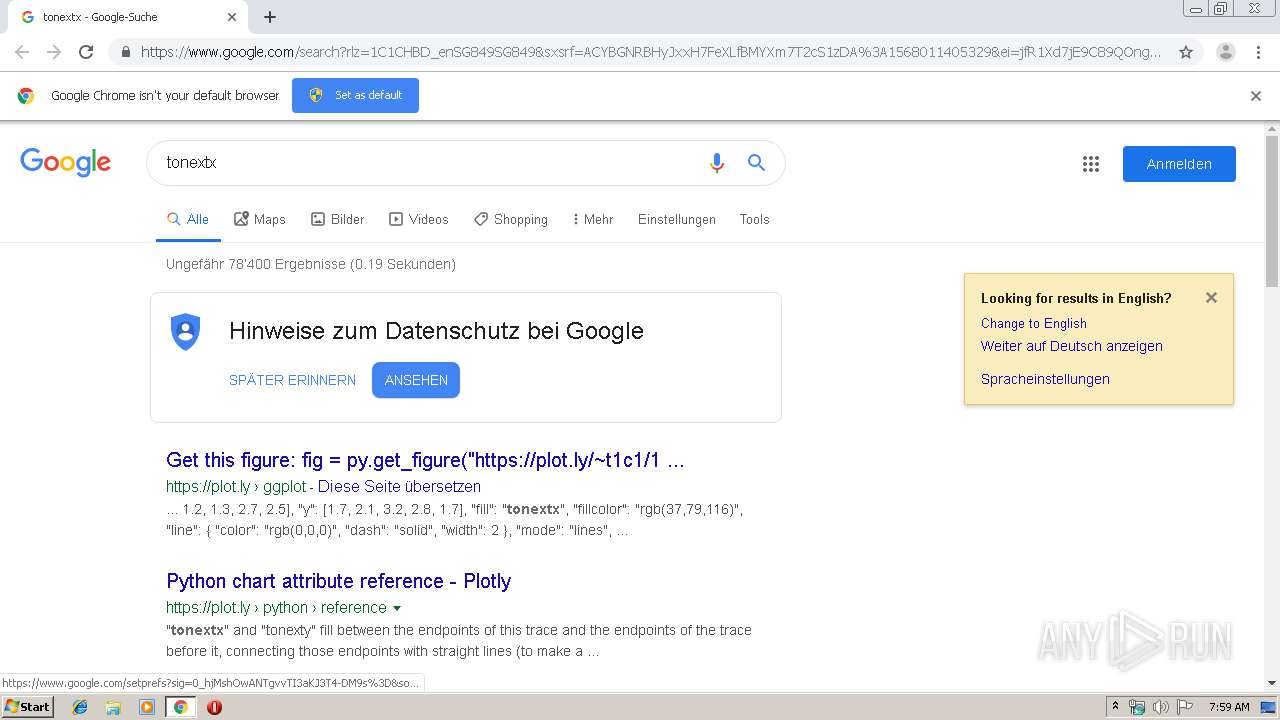Click the results count text
Image resolution: width=1280 pixels, height=720 pixels.
311,264
